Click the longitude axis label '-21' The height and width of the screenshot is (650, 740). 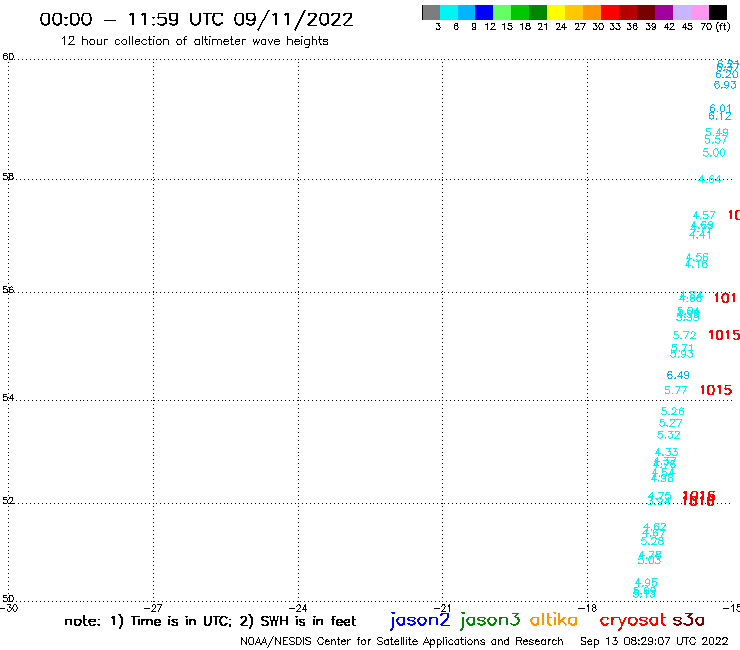coord(442,608)
